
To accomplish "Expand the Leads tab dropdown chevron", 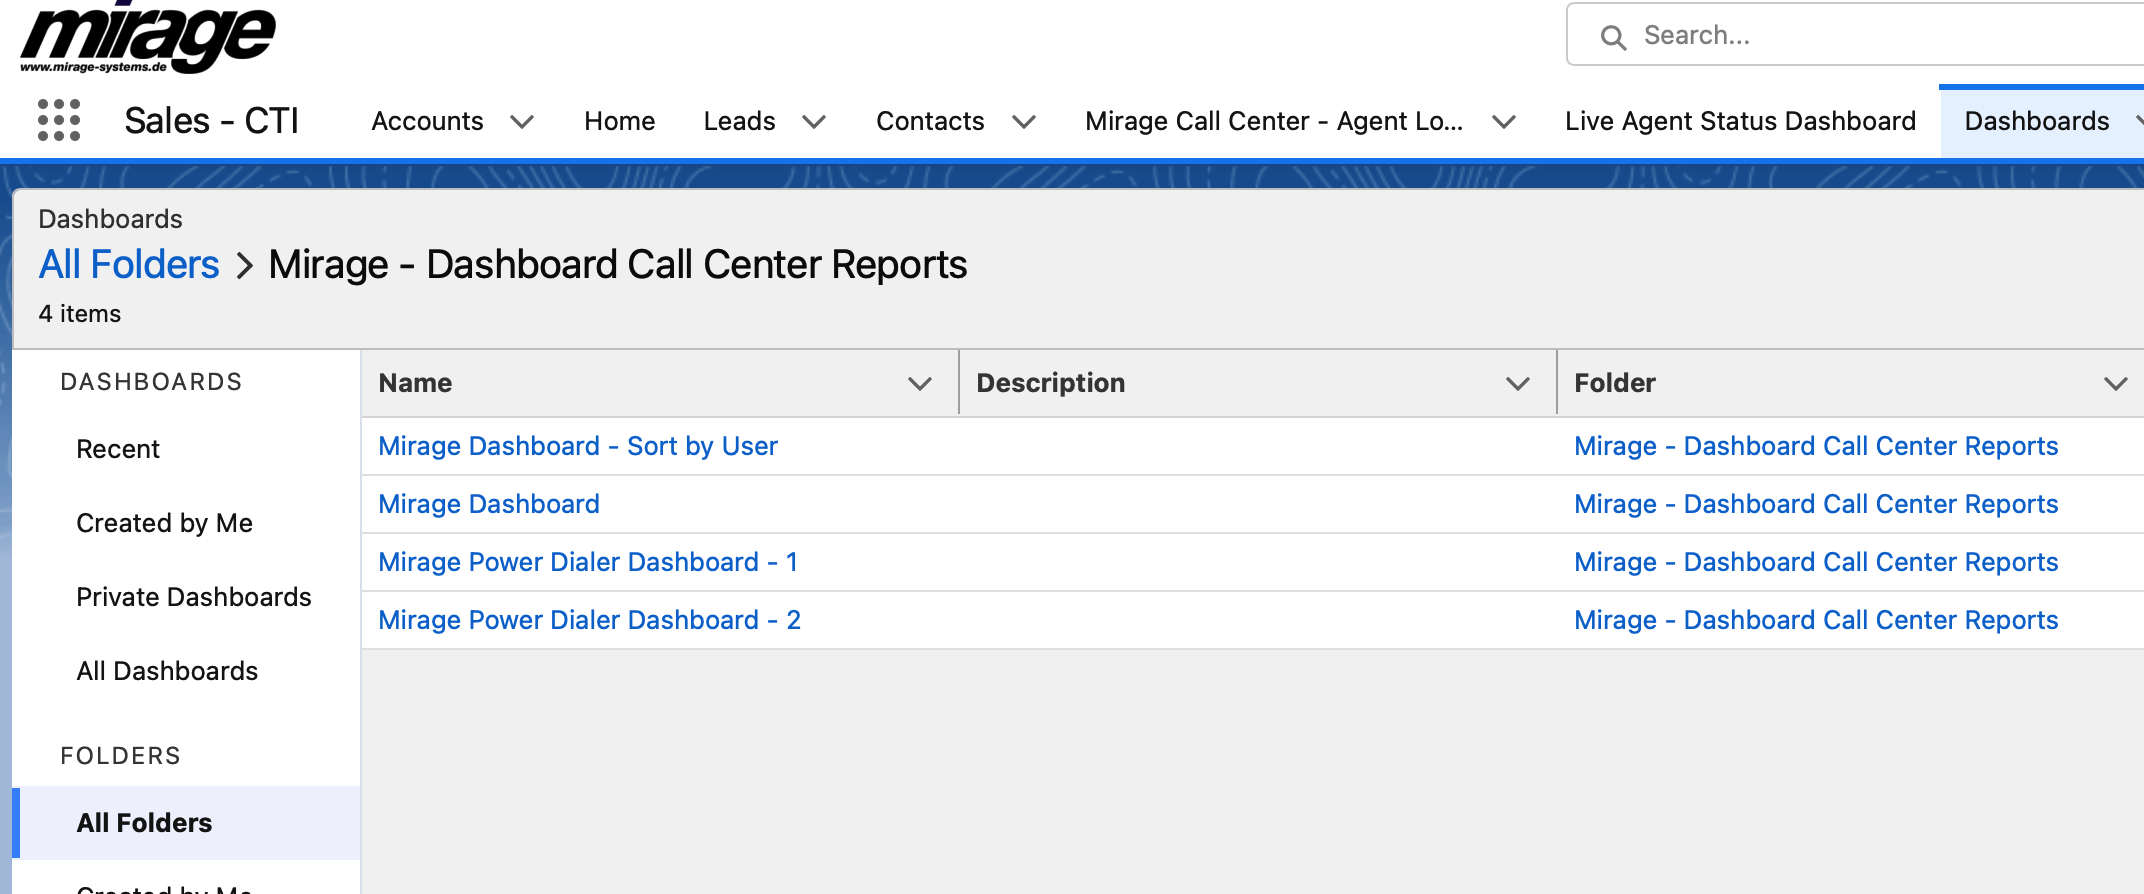I will pyautogui.click(x=814, y=122).
